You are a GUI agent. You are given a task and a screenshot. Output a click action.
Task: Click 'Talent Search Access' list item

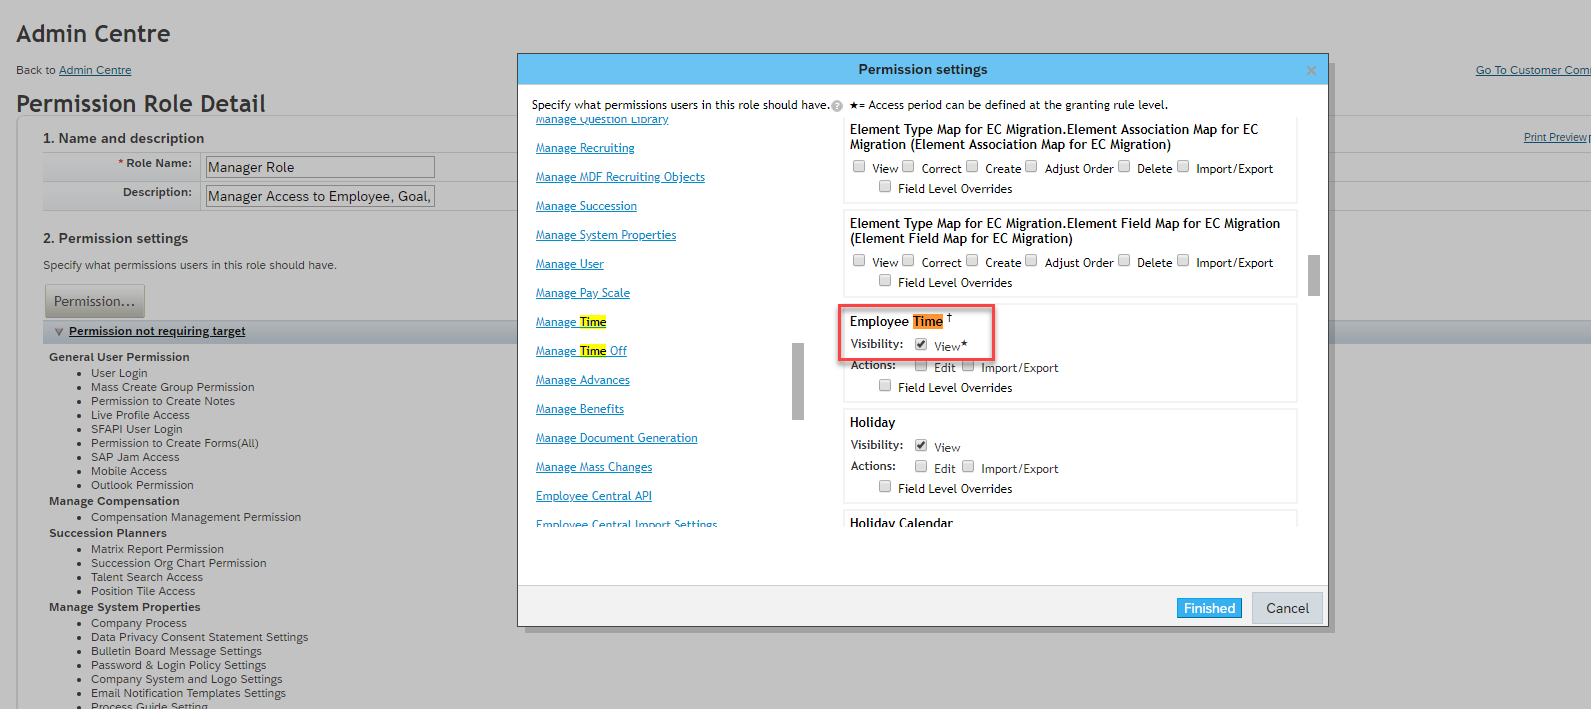[x=147, y=577]
